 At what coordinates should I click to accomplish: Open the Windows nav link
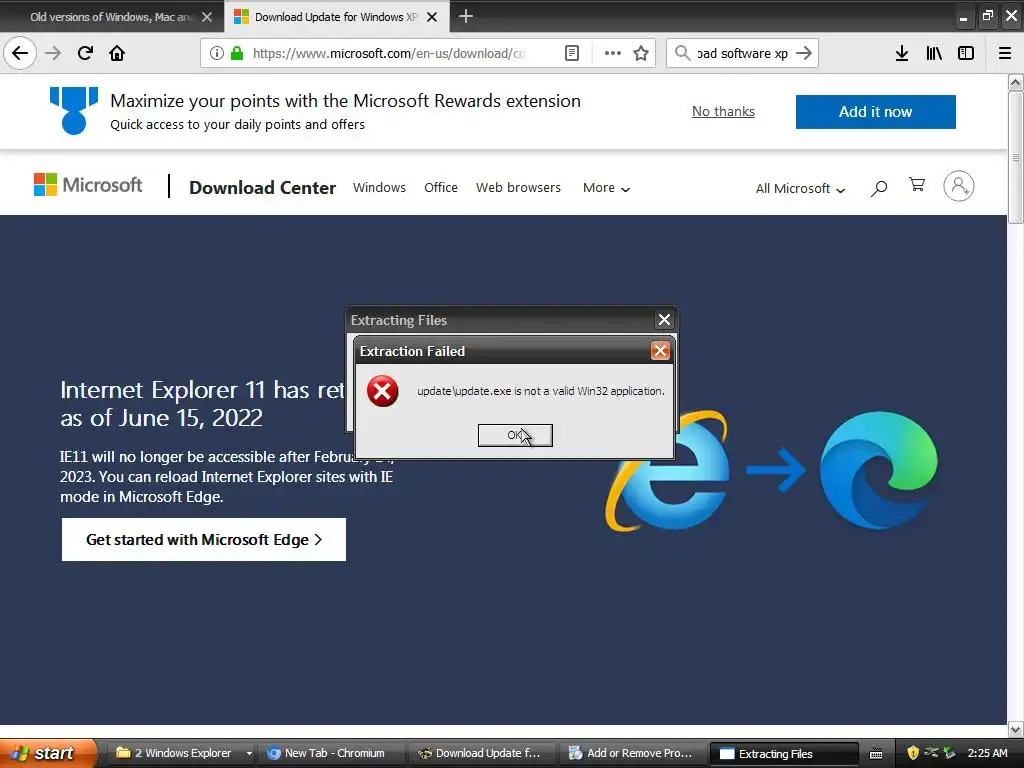[x=379, y=187]
